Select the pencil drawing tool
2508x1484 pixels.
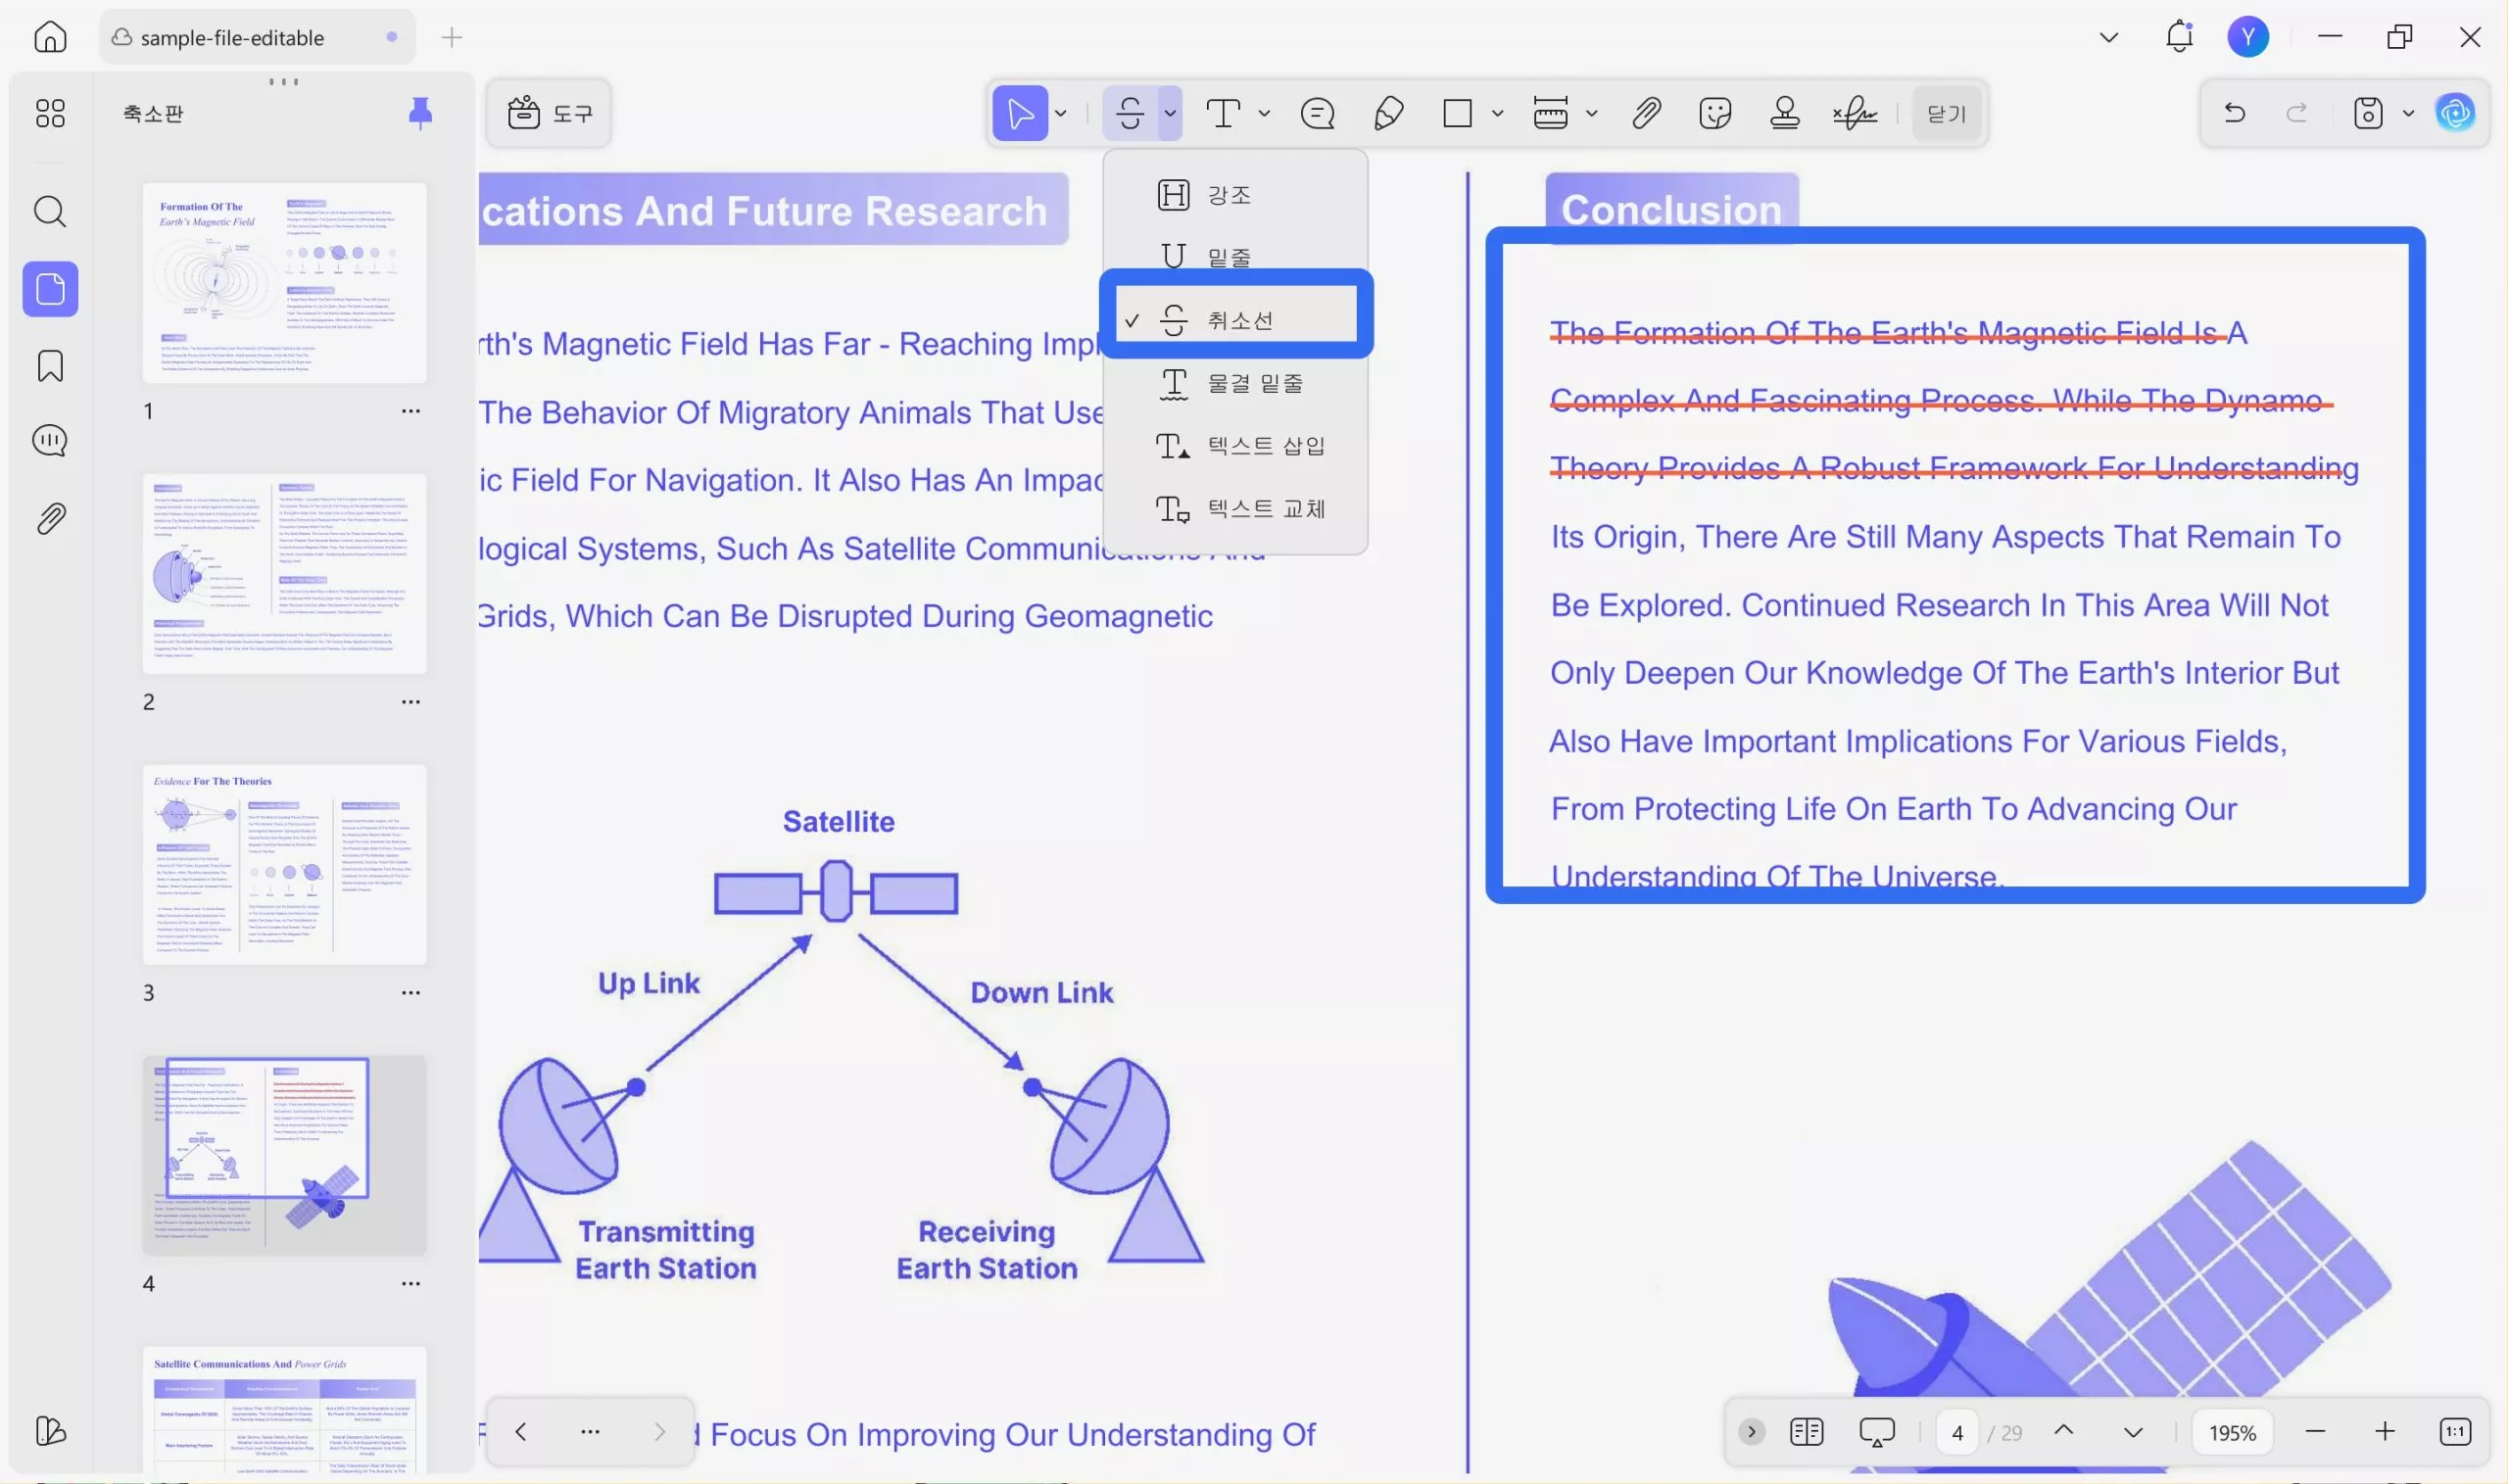point(1388,113)
